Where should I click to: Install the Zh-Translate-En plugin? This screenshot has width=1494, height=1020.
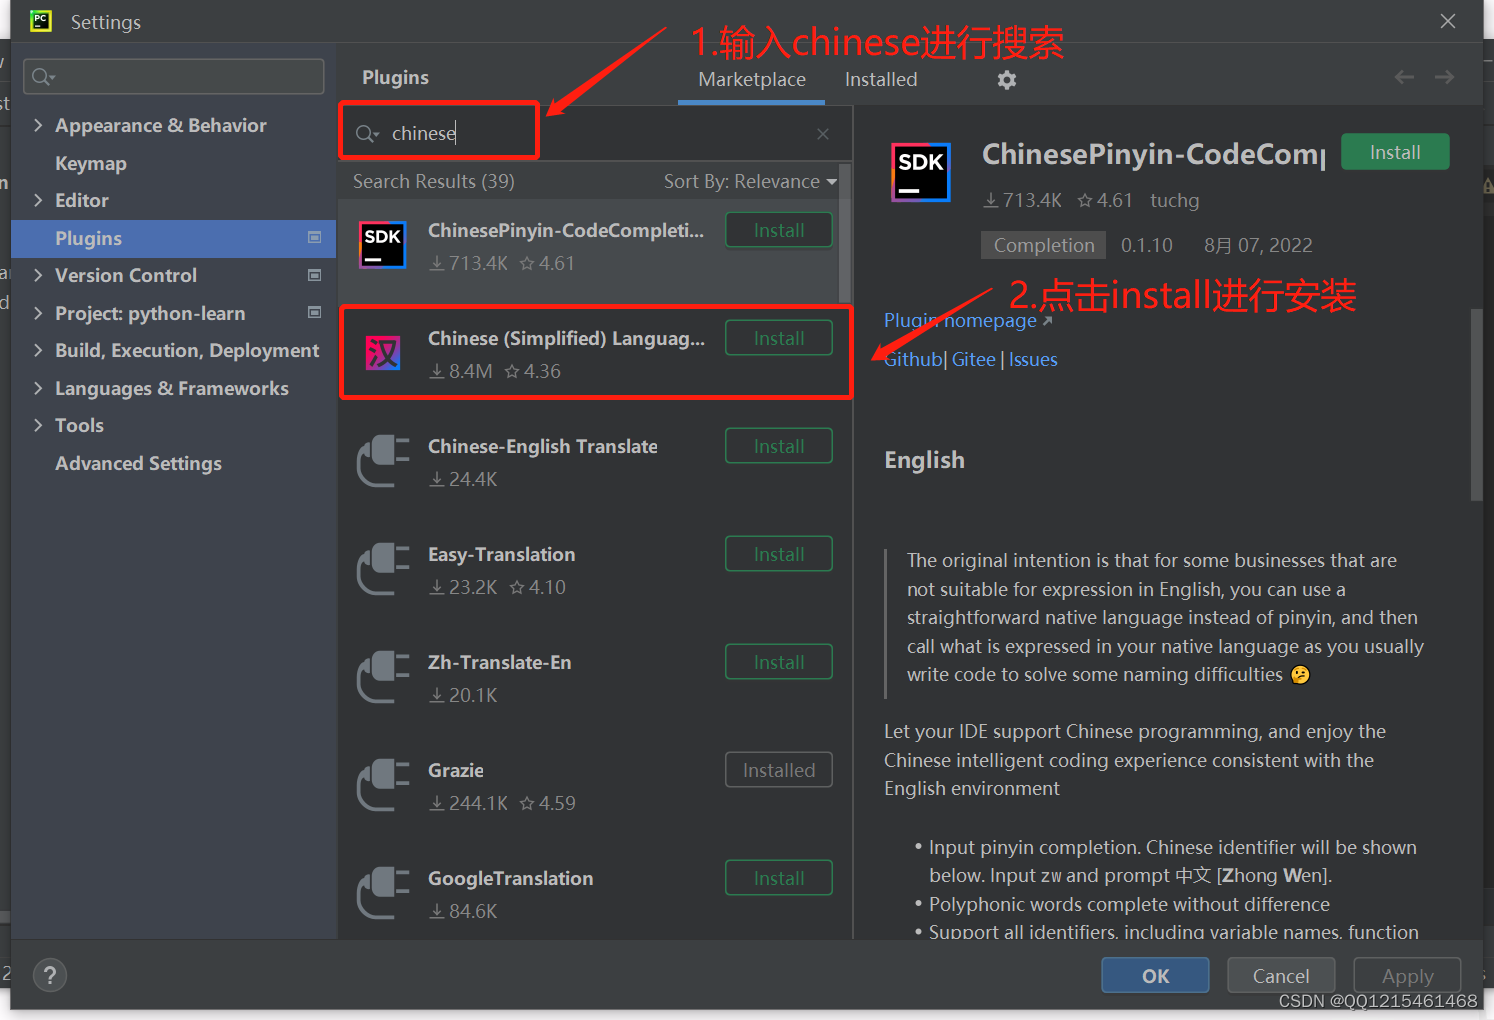(x=779, y=662)
